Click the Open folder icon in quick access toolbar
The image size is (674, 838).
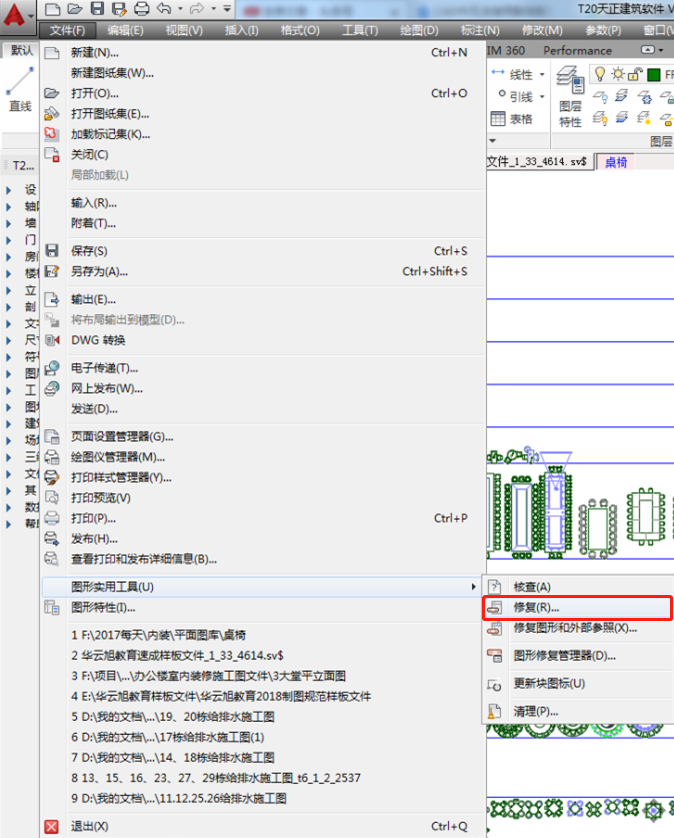coord(75,9)
